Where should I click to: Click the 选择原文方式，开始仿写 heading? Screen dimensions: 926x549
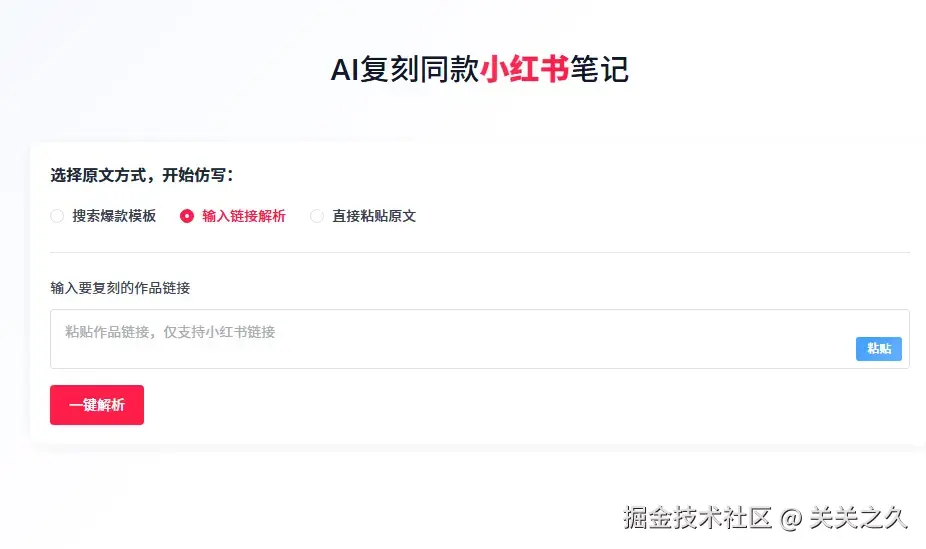pos(142,176)
